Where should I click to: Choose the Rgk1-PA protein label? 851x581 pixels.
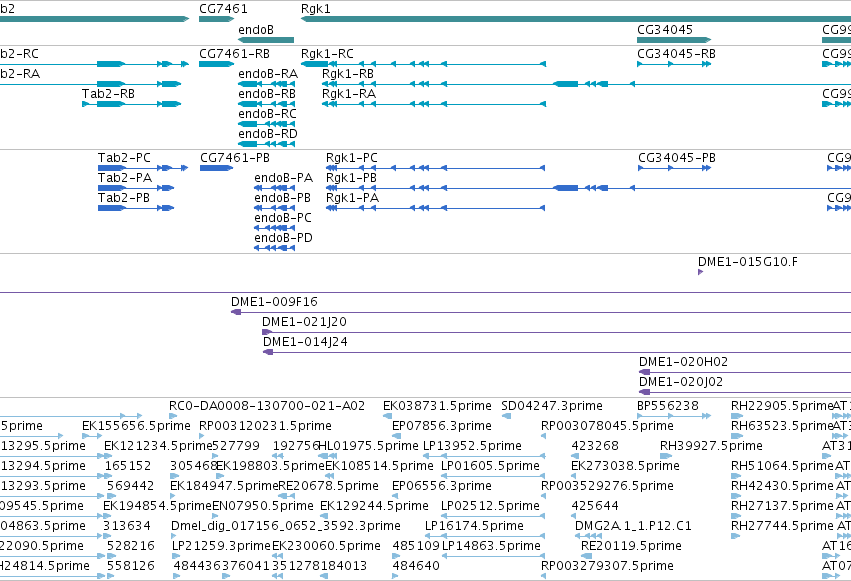(x=352, y=198)
